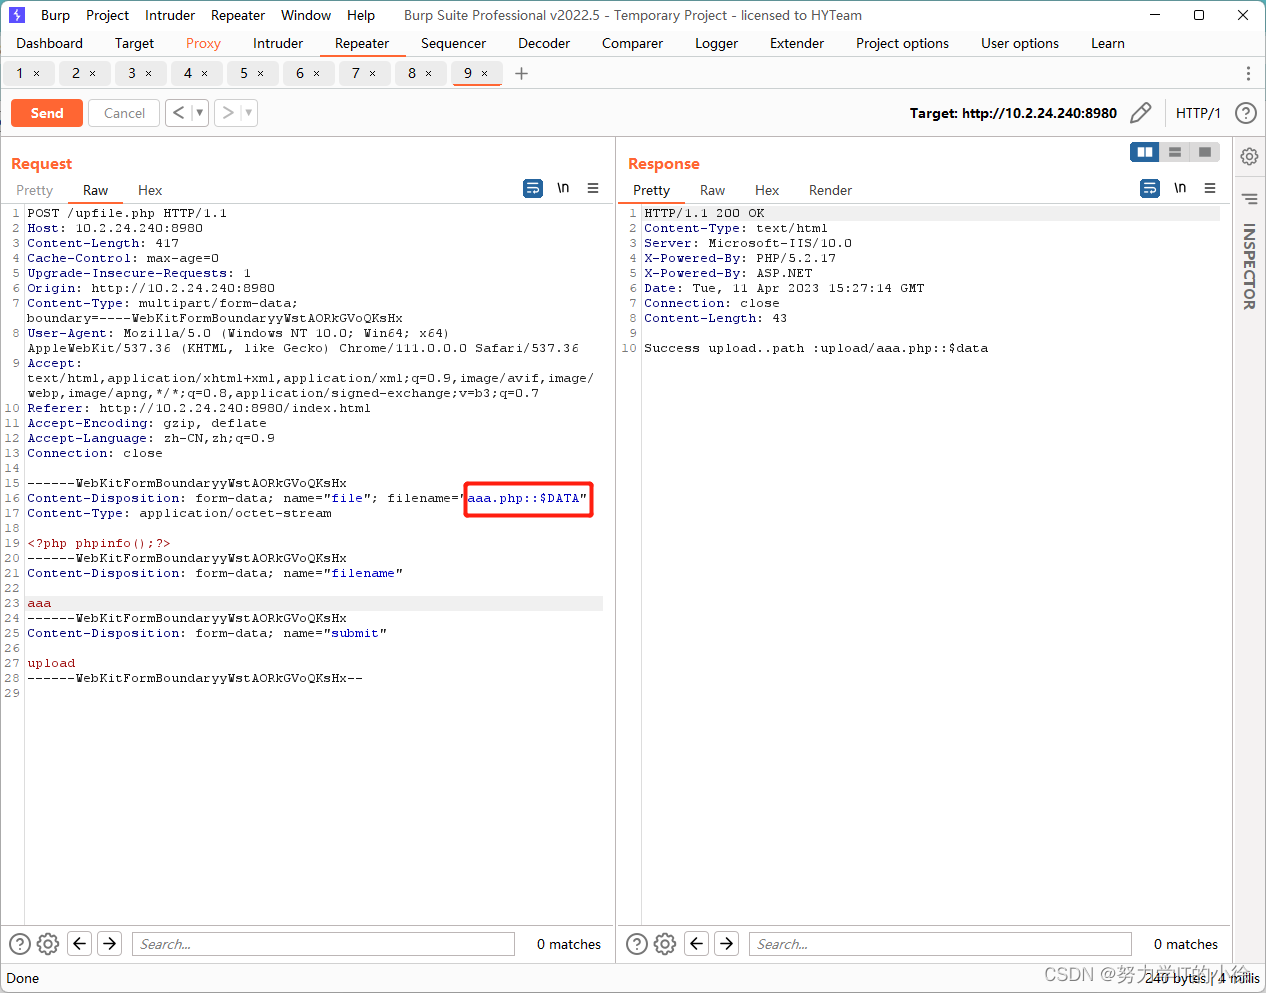Screen dimensions: 1266x993
Task: Open the Project options tab
Action: point(902,43)
